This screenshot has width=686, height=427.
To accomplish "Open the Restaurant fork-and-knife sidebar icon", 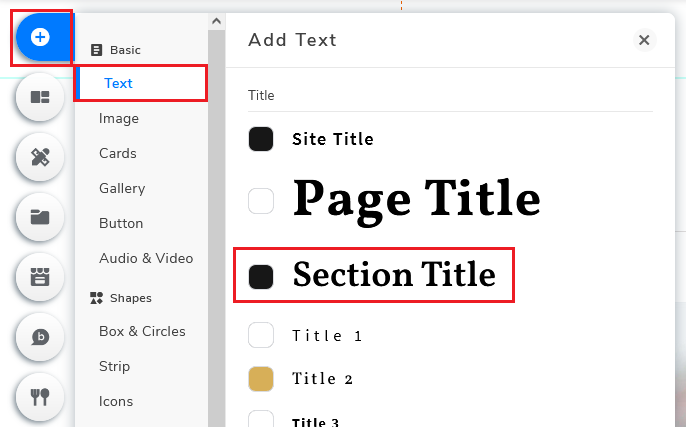I will point(40,397).
